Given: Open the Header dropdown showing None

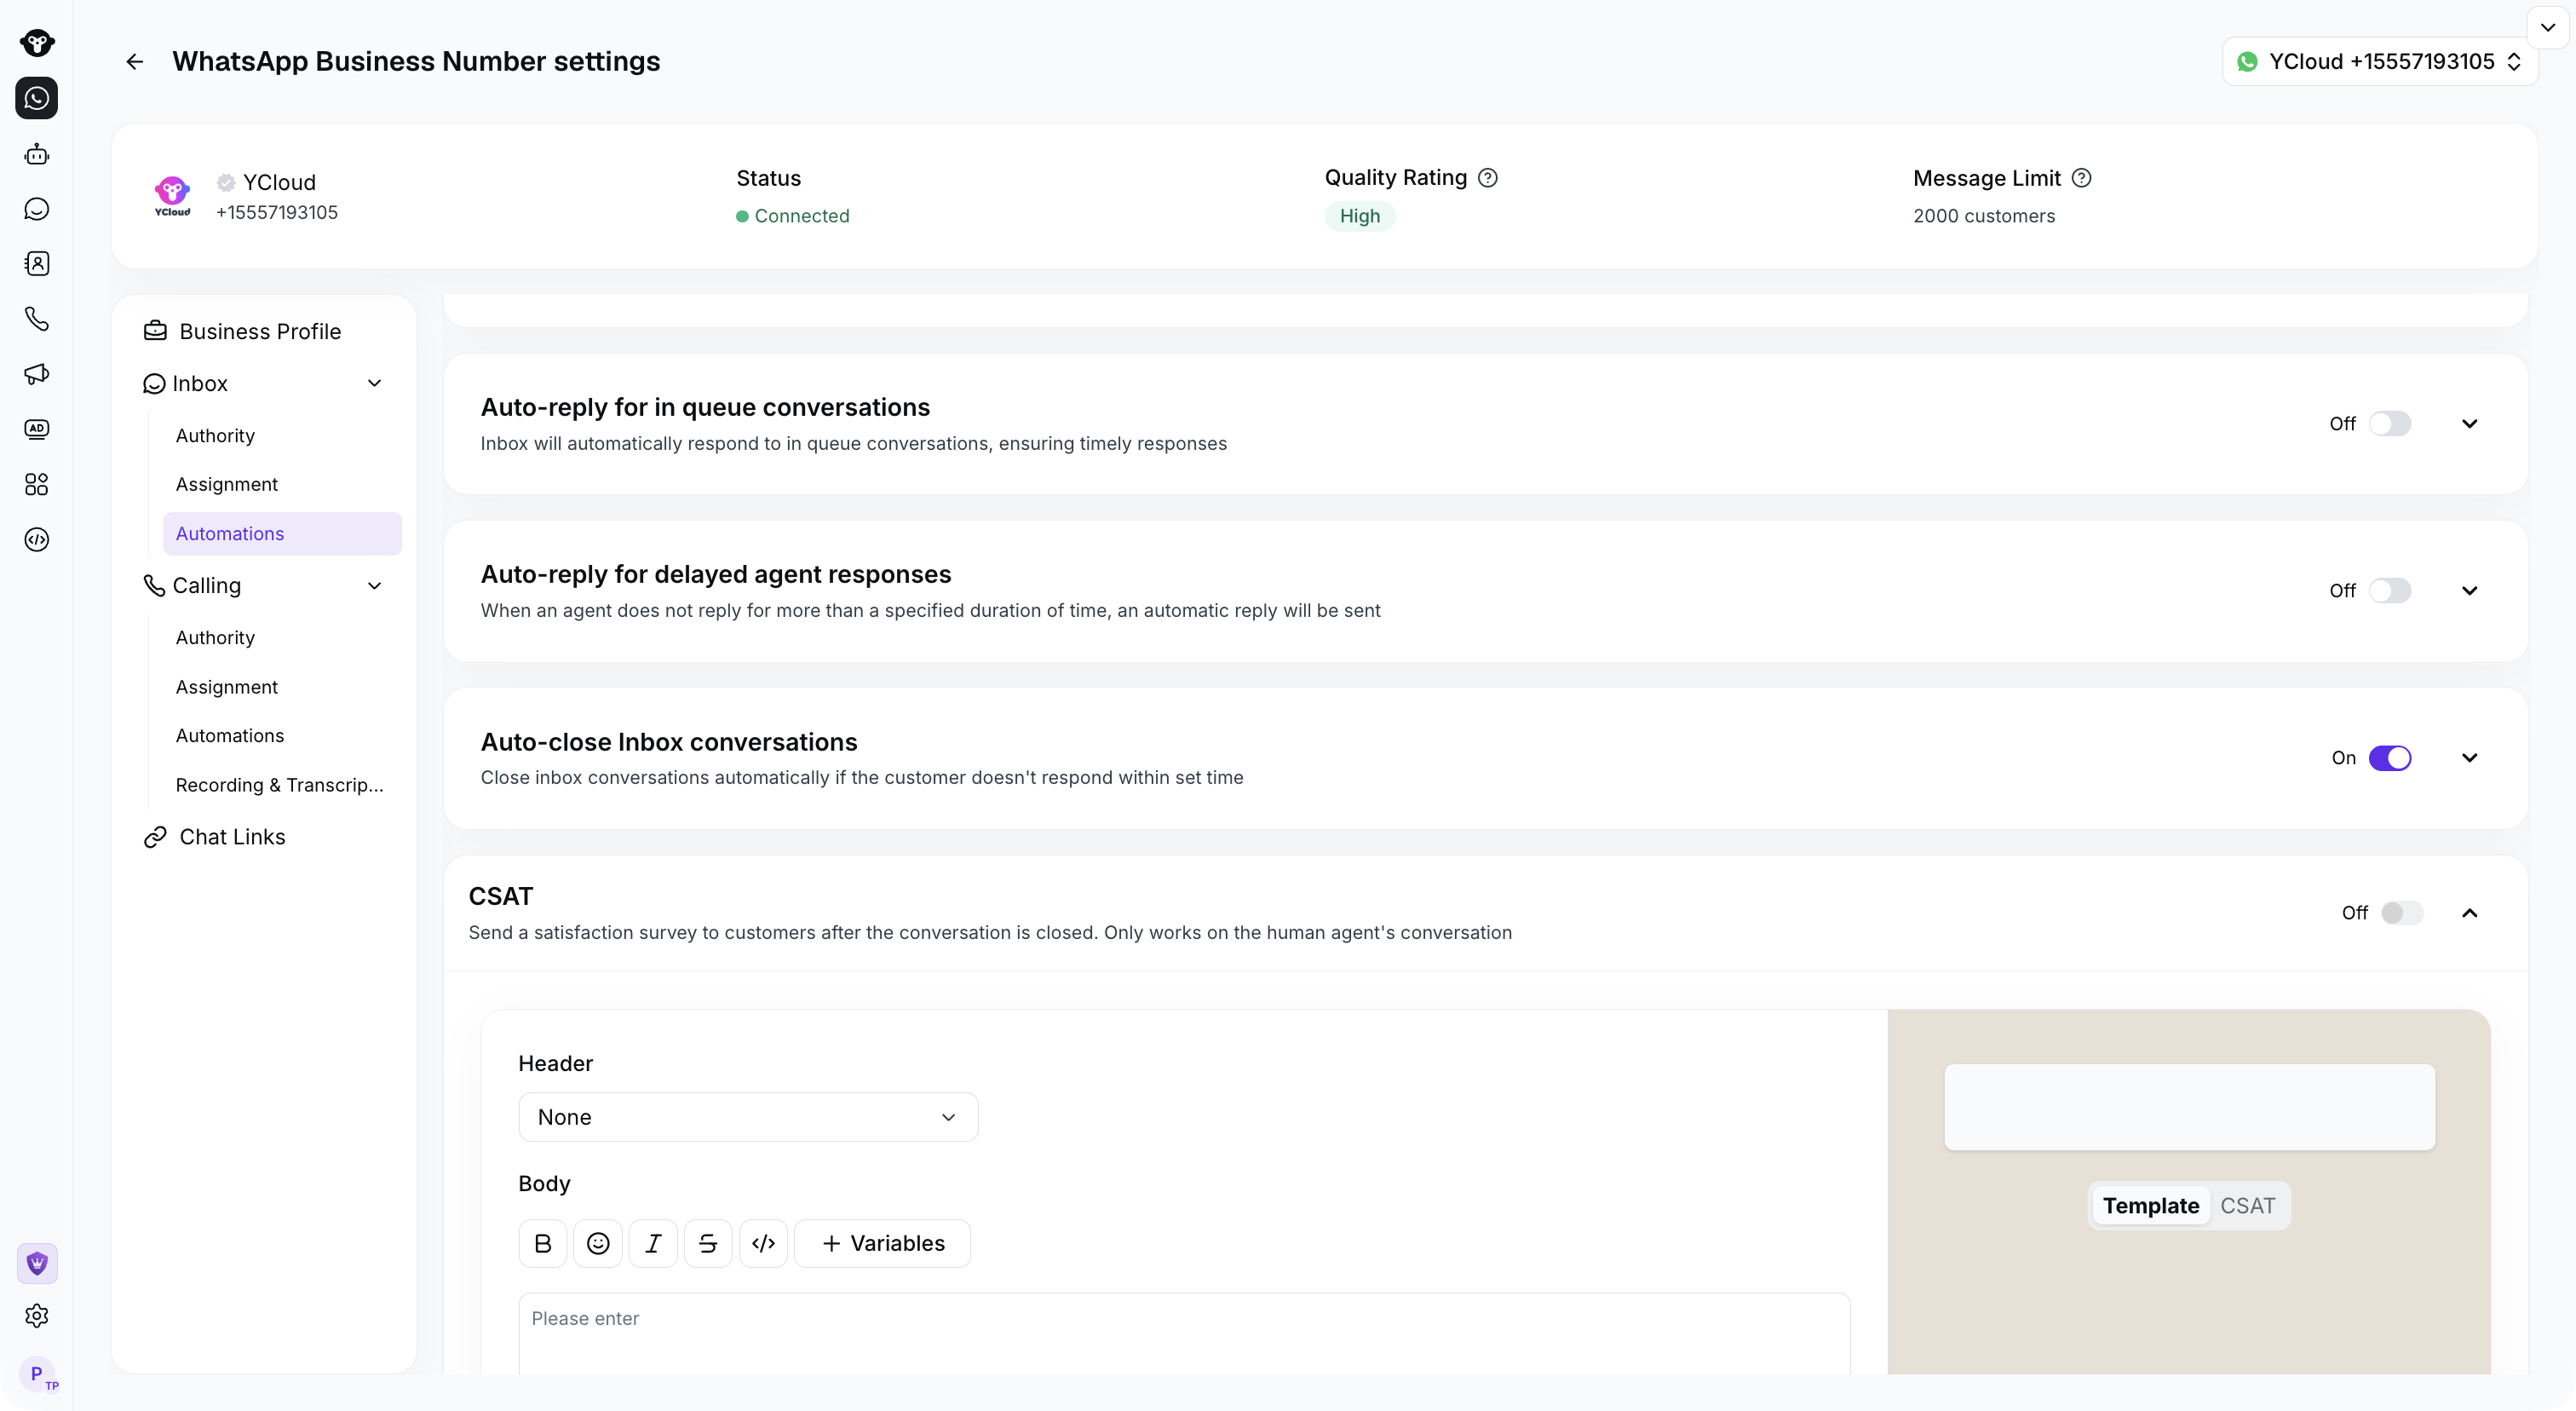Looking at the screenshot, I should pos(748,1117).
